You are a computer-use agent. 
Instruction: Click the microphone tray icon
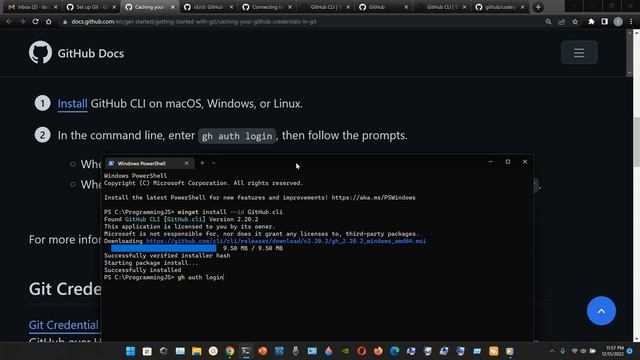pyautogui.click(x=562, y=351)
